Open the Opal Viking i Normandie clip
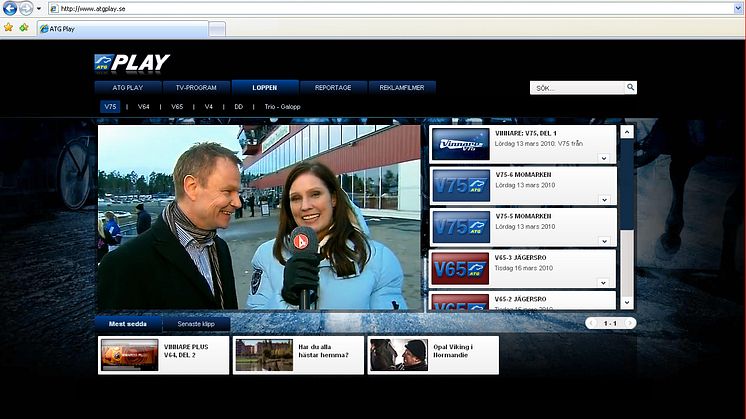This screenshot has height=419, width=746. coord(432,355)
